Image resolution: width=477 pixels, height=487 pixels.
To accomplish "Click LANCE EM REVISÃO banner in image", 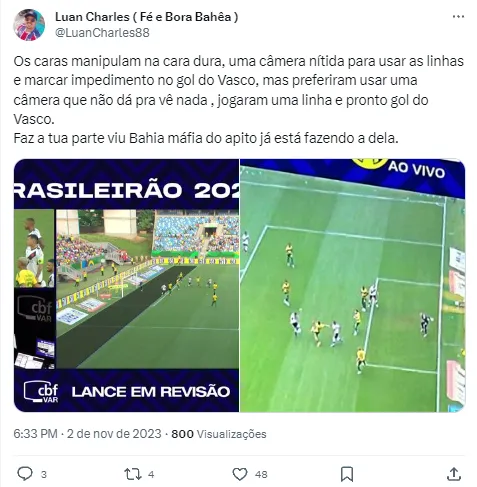I will point(151,391).
